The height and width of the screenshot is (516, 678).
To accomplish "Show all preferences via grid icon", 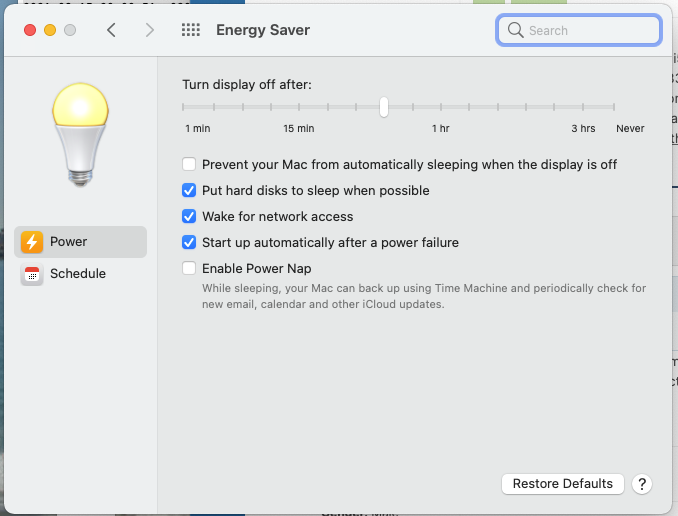I will (191, 30).
